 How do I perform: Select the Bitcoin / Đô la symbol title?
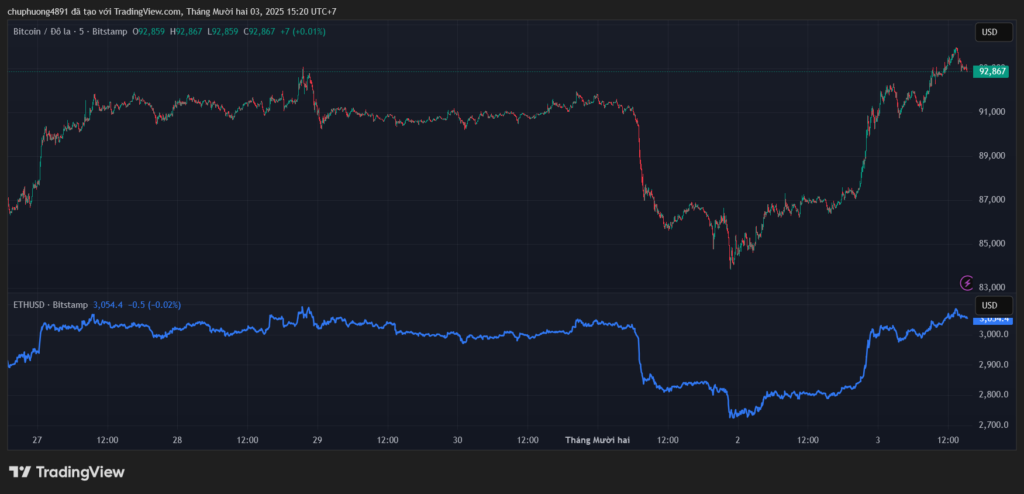(x=69, y=32)
